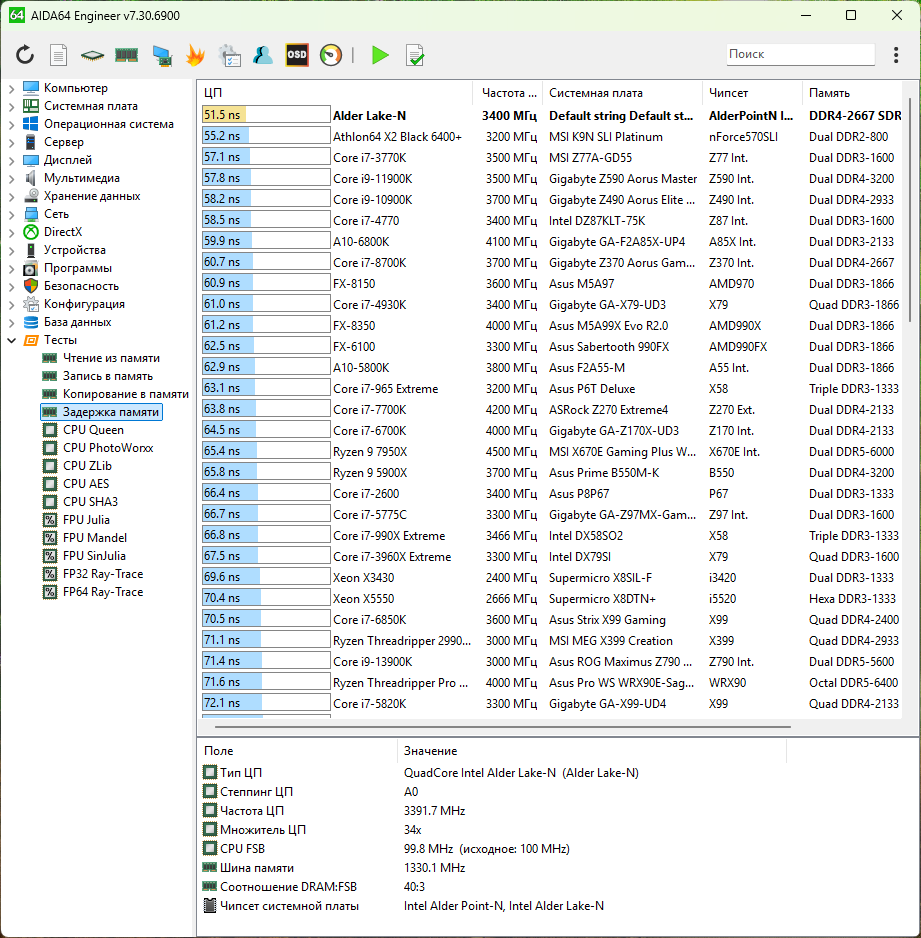This screenshot has height=938, width=921.
Task: Select the Ryzen 9 7950X result row
Action: coord(400,452)
